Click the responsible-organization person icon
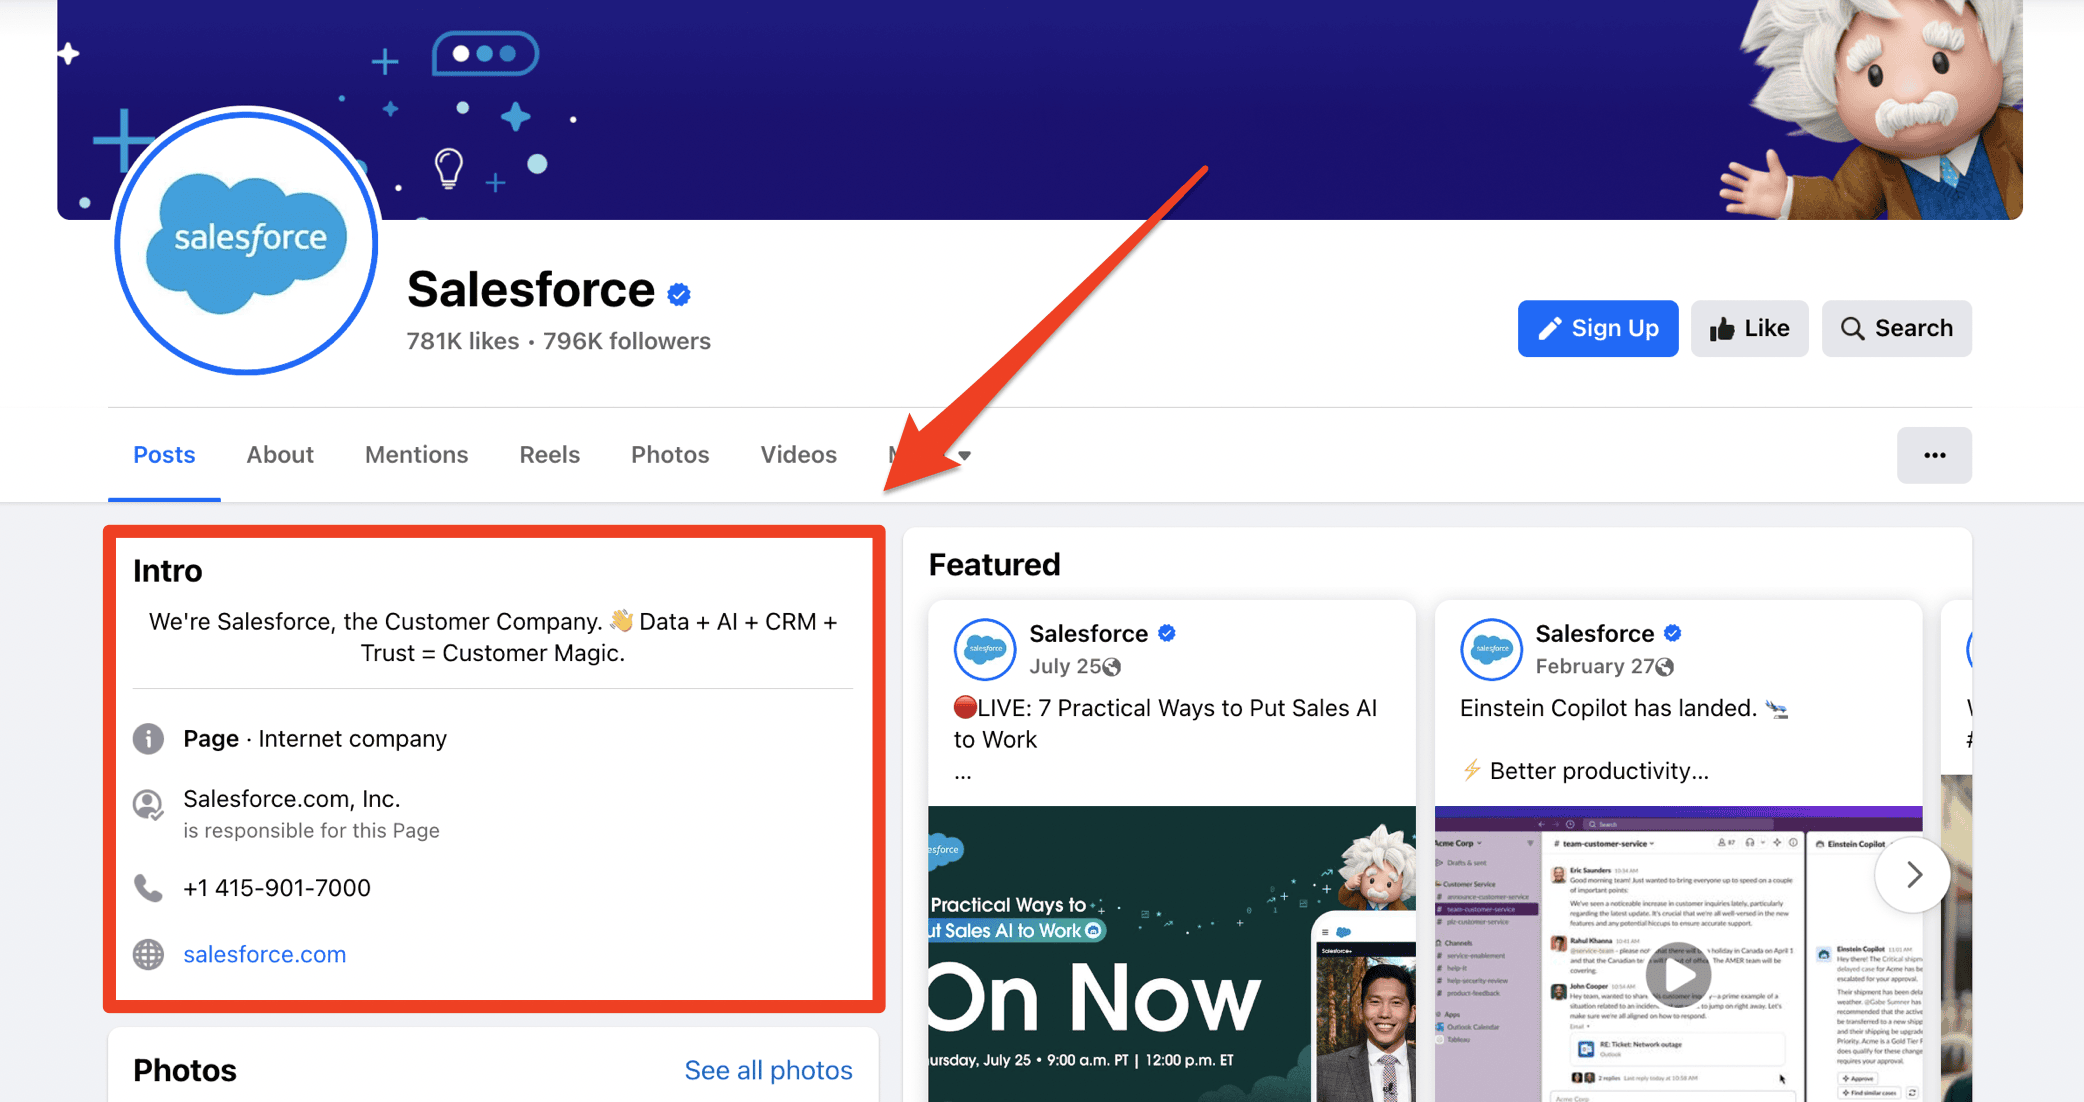2084x1102 pixels. pos(149,805)
